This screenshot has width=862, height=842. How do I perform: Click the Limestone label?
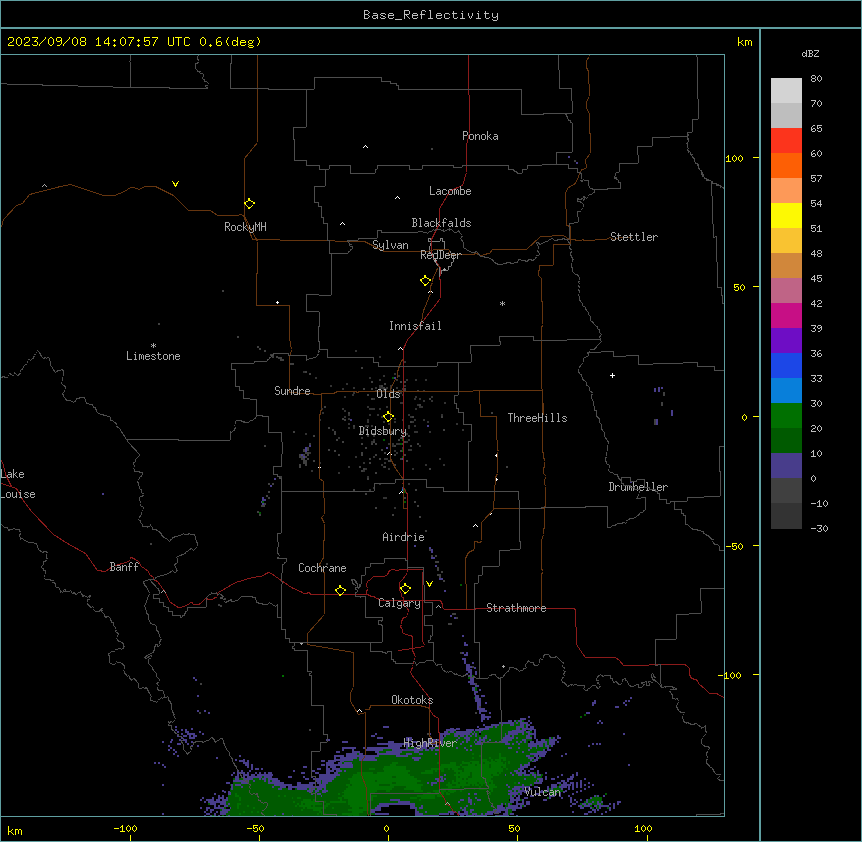tap(153, 356)
